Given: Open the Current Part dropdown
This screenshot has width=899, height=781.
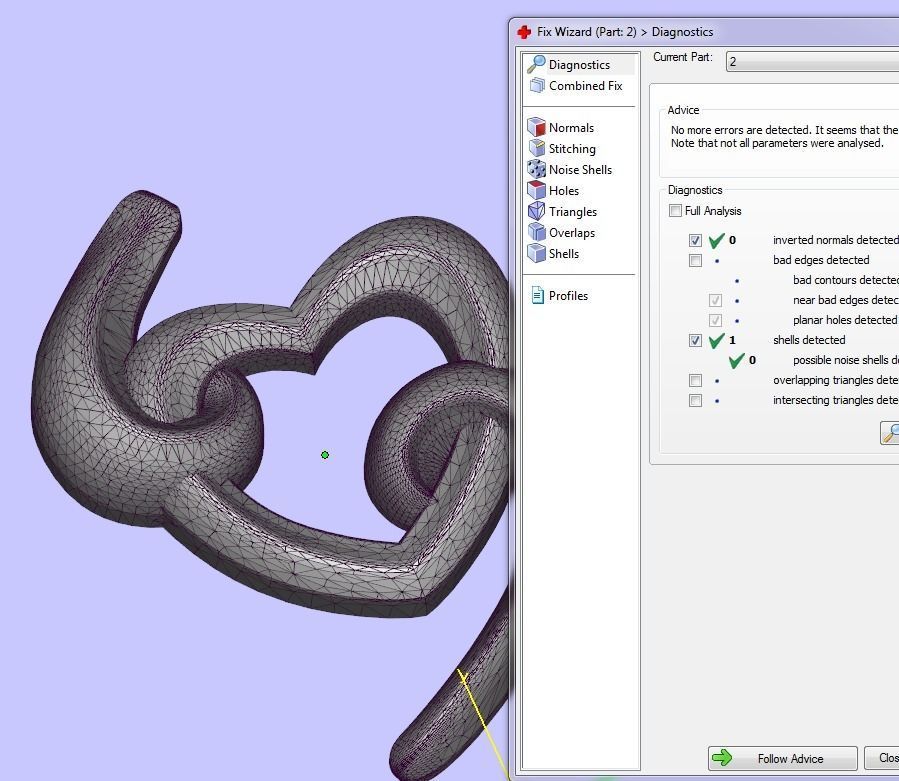Looking at the screenshot, I should pyautogui.click(x=812, y=61).
